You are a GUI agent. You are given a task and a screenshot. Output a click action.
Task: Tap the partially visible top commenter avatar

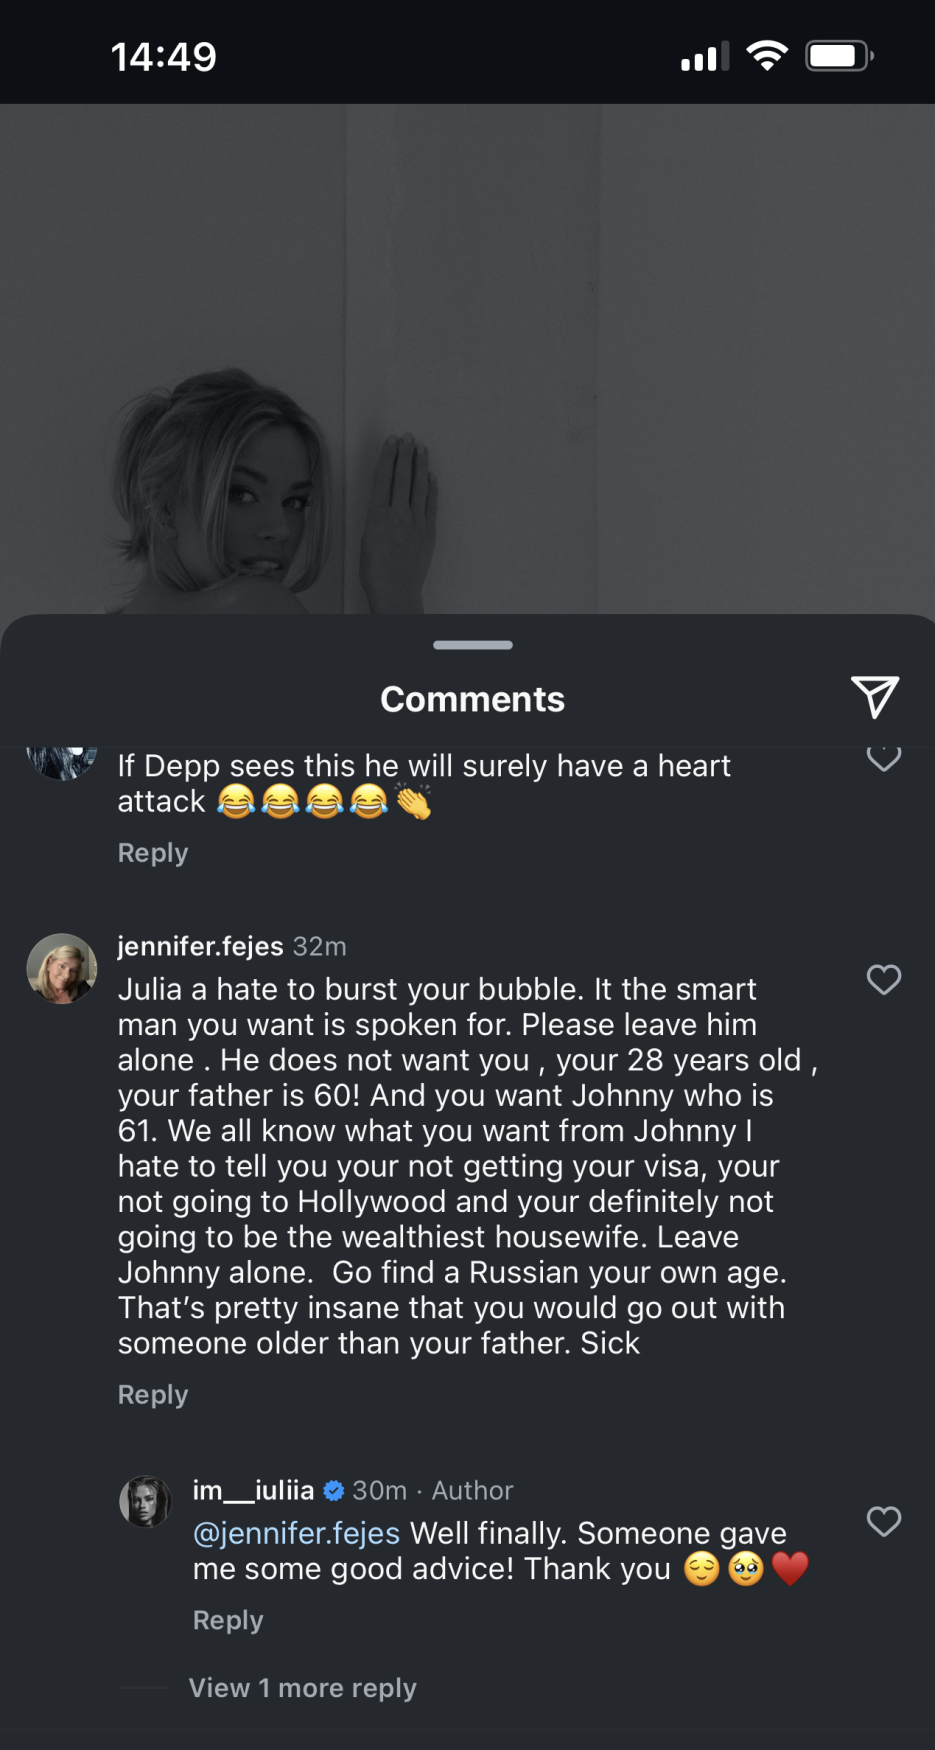61,763
